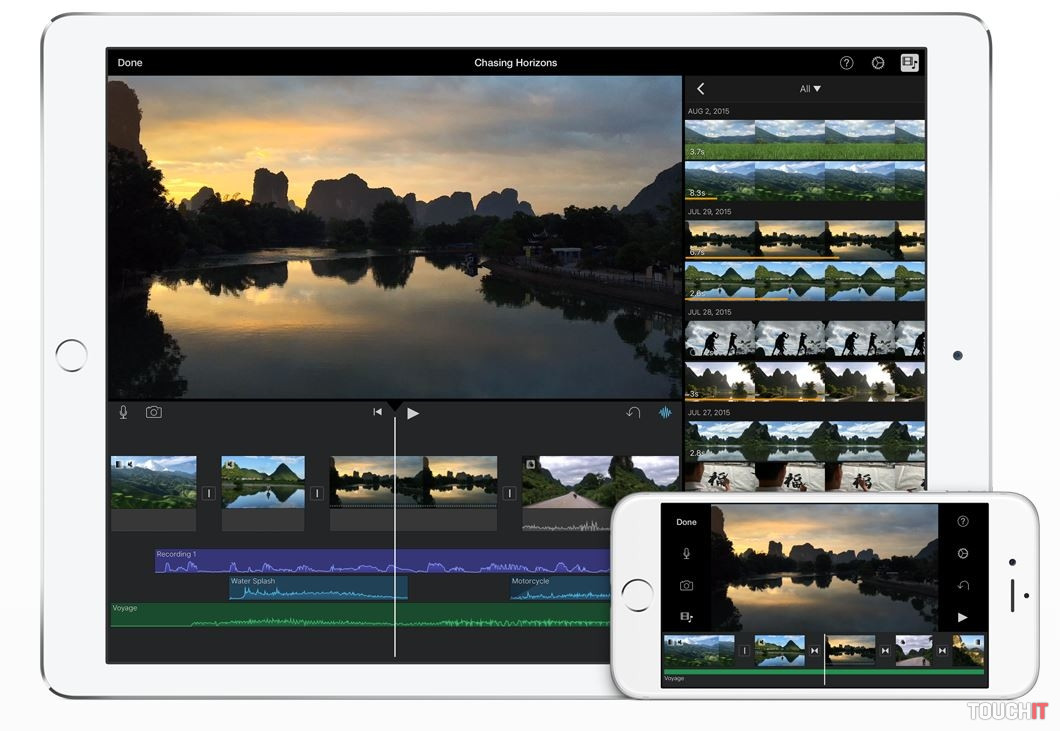Tap the iPhone microphone icon

686,553
